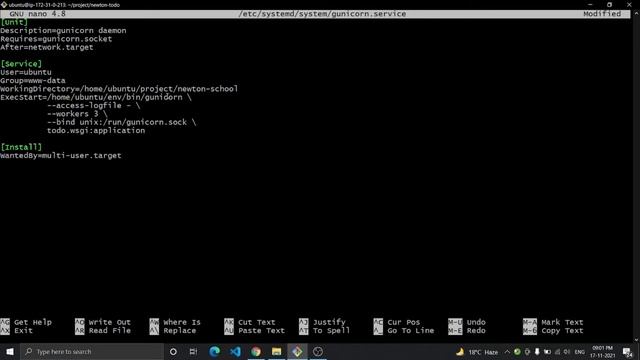Click the --workers 3 option line
This screenshot has width=640, height=360.
coord(77,114)
